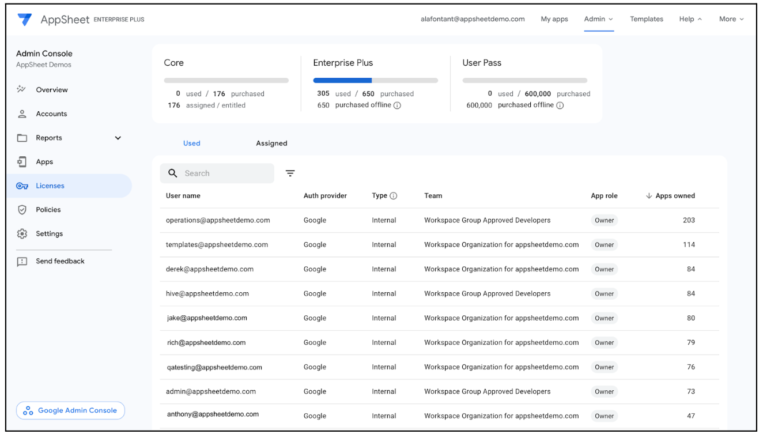
Task: Click the Accounts person icon
Action: 22,114
